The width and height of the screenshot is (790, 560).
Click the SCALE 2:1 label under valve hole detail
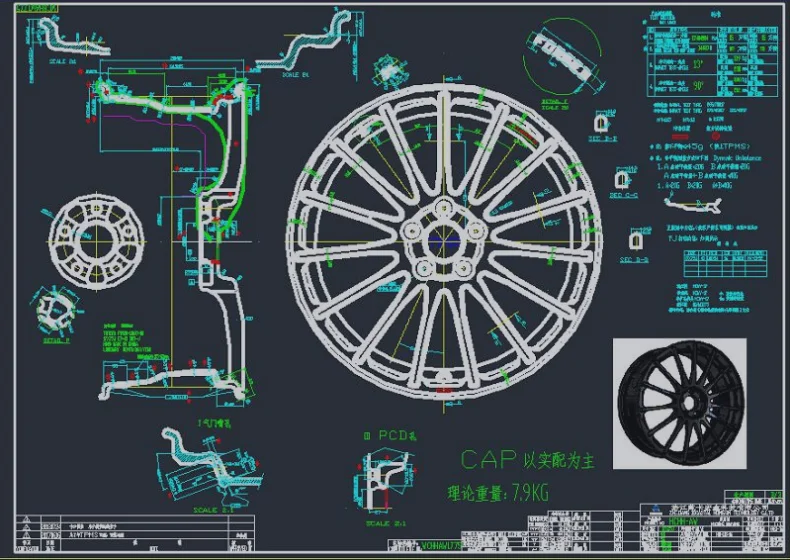click(x=213, y=510)
